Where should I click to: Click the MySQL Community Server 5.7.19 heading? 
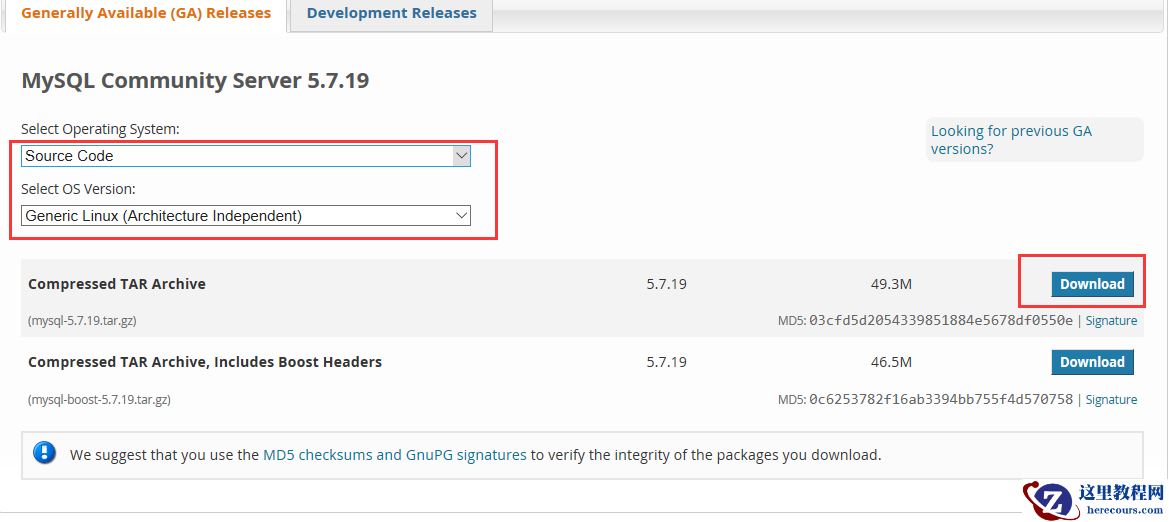click(195, 81)
